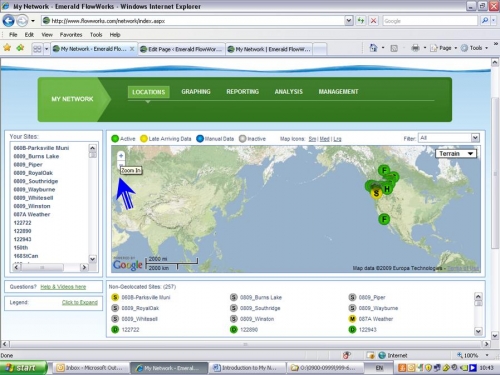Click the green icon beside 122722
500x375 pixels.
pyautogui.click(x=115, y=330)
